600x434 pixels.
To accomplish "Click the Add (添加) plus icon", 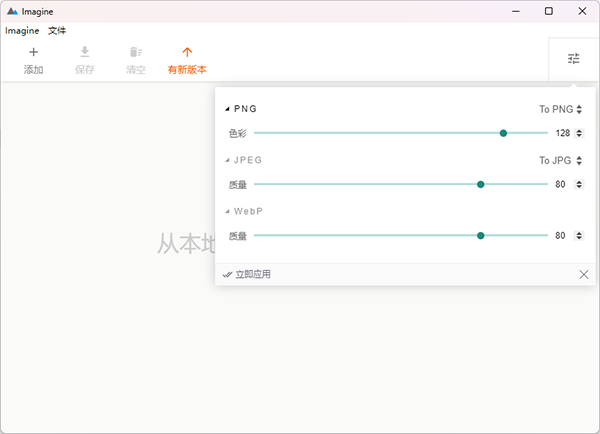I will (x=34, y=52).
